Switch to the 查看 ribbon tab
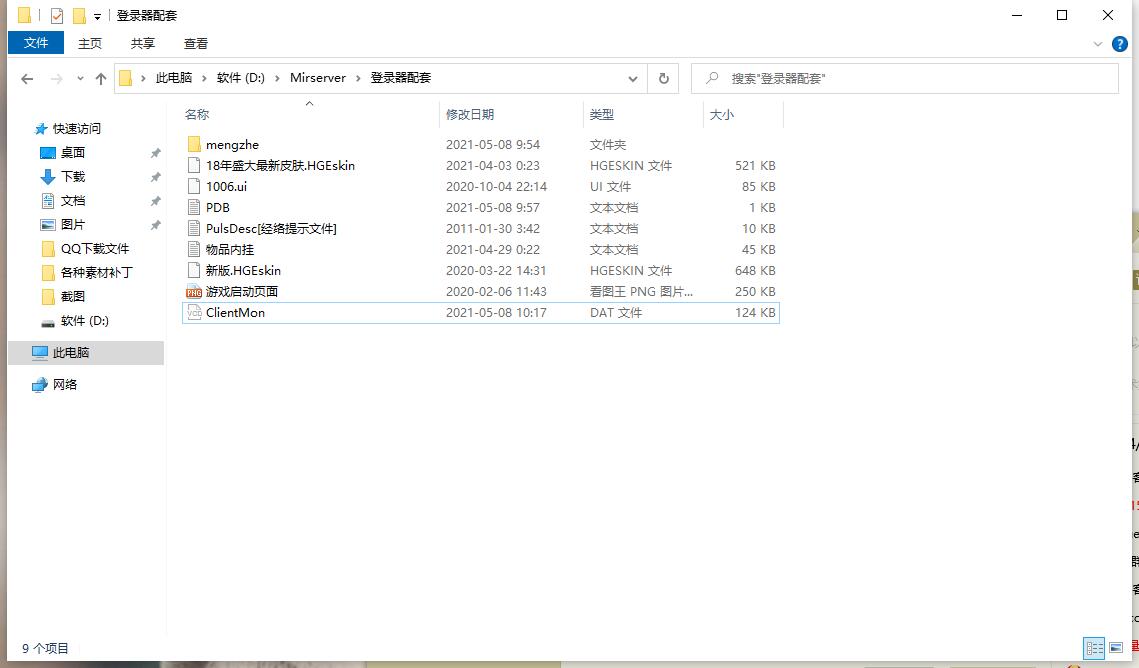The height and width of the screenshot is (668, 1139). click(196, 43)
